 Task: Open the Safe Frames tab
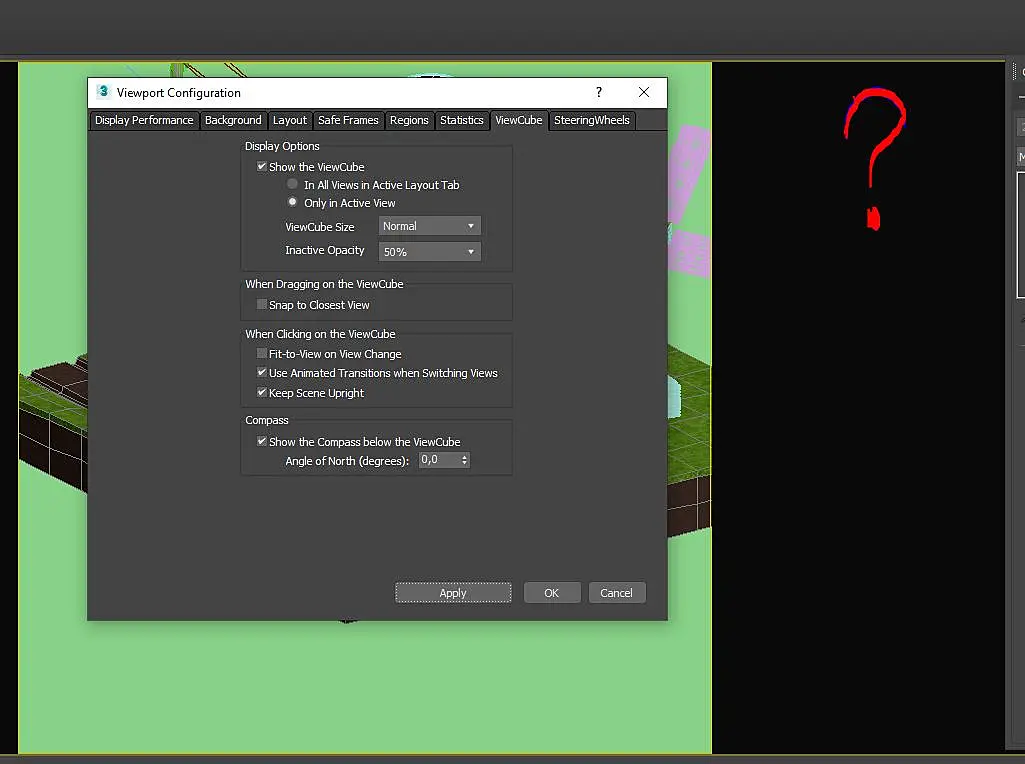point(348,120)
